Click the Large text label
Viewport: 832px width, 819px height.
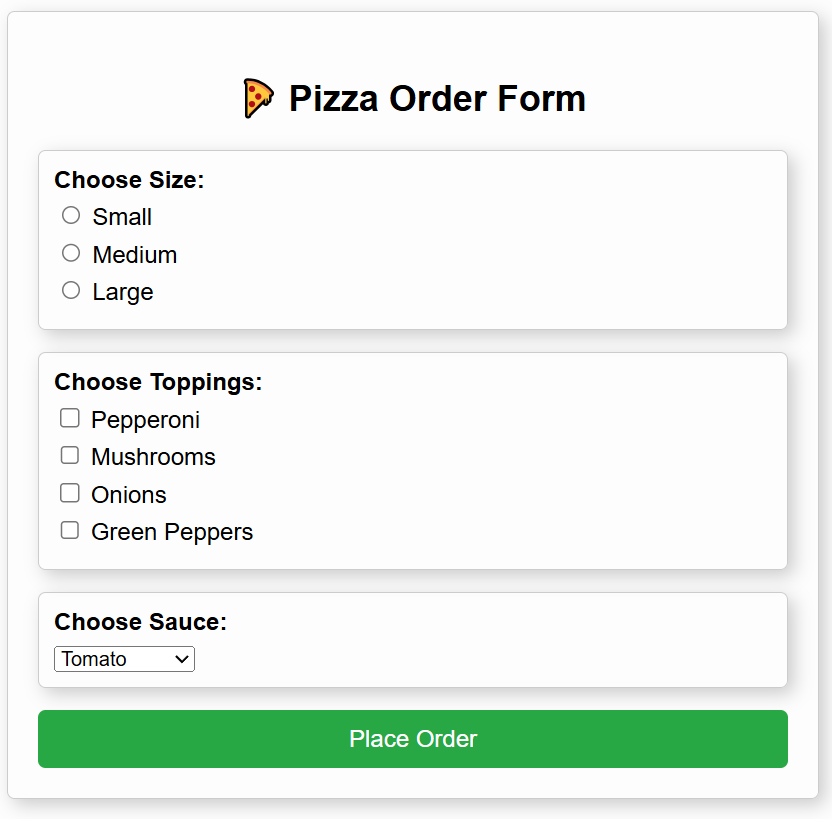tap(122, 292)
